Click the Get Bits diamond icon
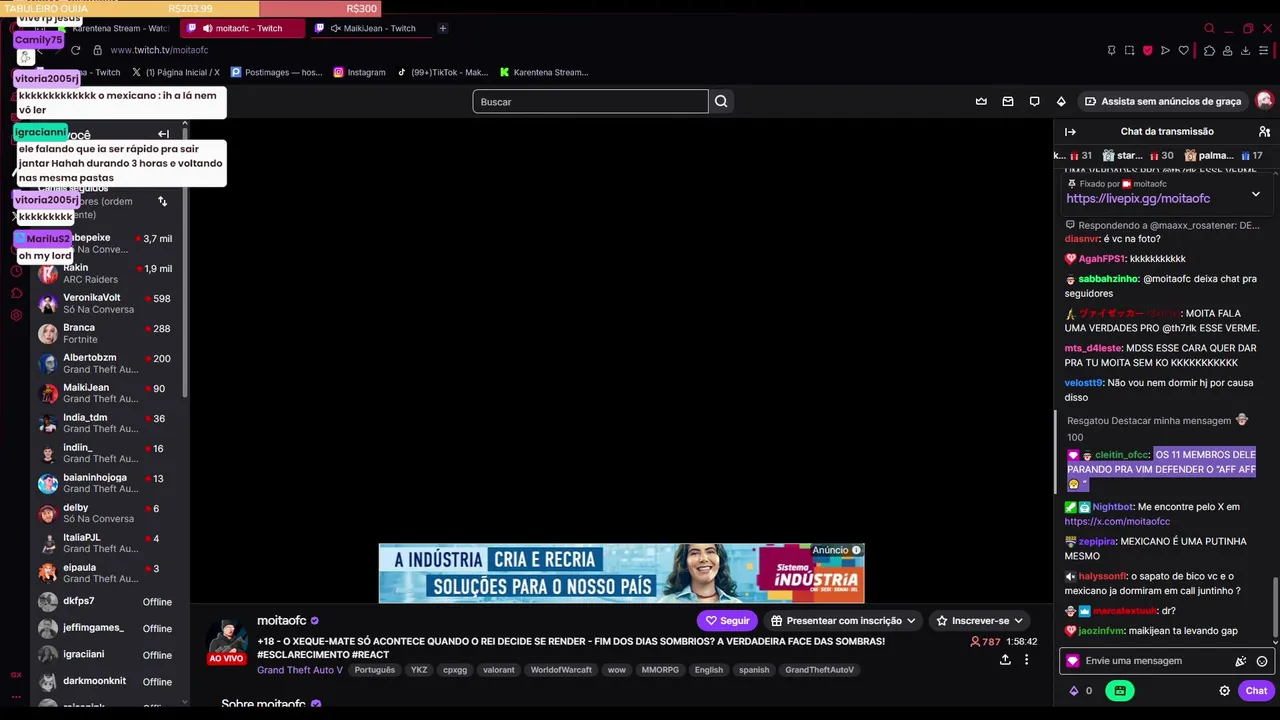Image resolution: width=1280 pixels, height=720 pixels. pos(1061,101)
